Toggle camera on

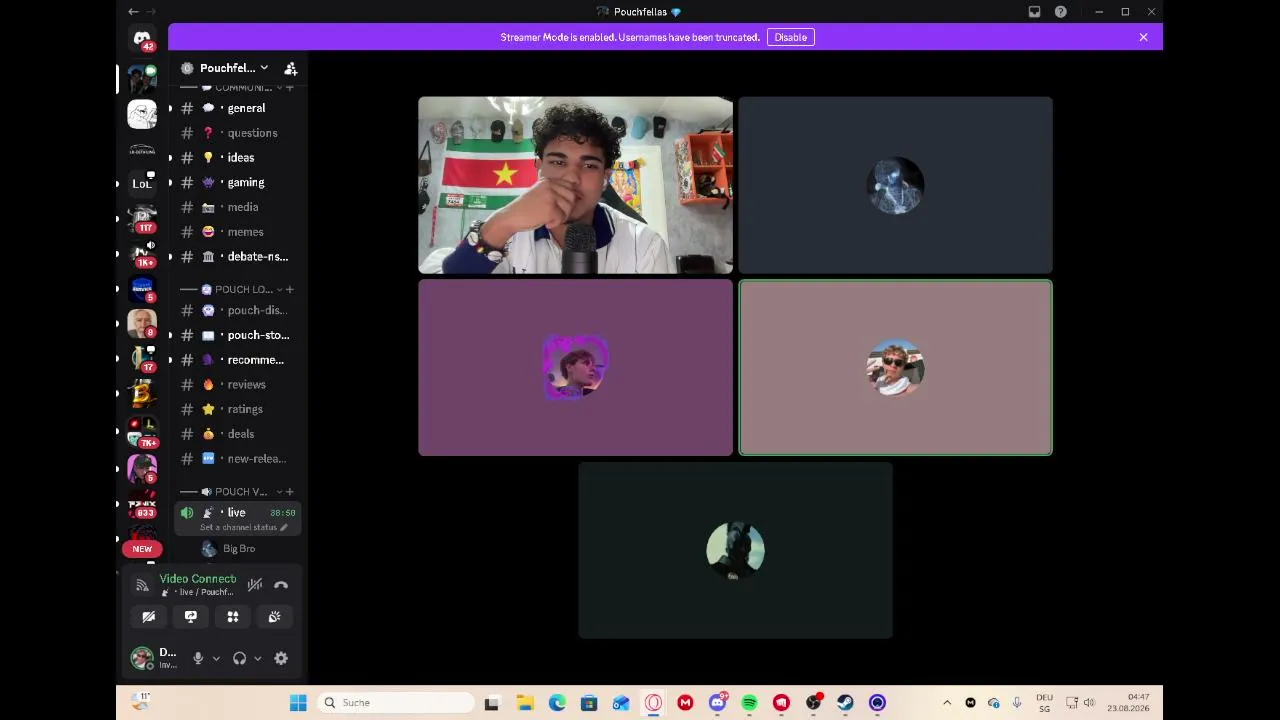(148, 617)
